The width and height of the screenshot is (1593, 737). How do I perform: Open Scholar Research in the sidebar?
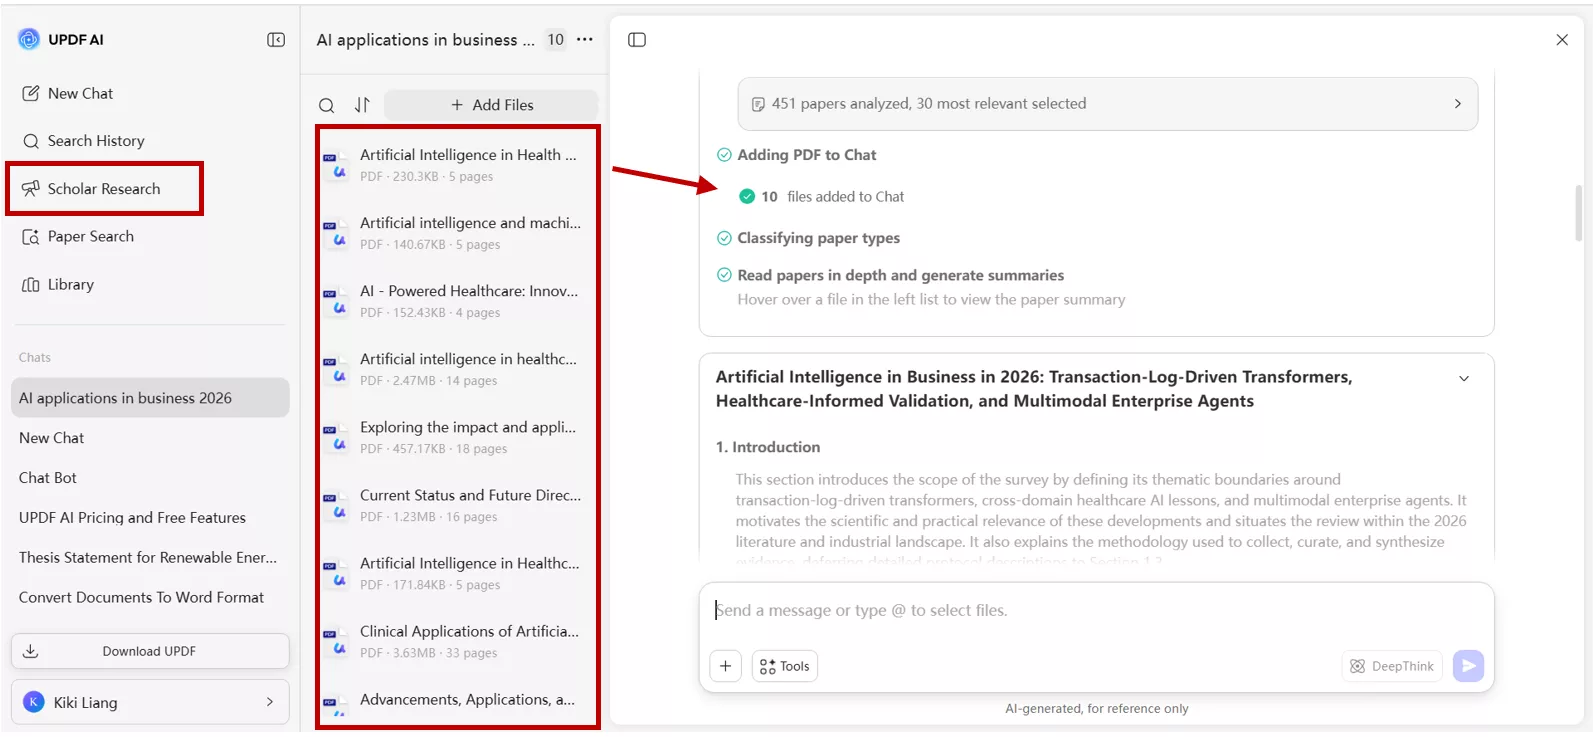click(x=104, y=189)
